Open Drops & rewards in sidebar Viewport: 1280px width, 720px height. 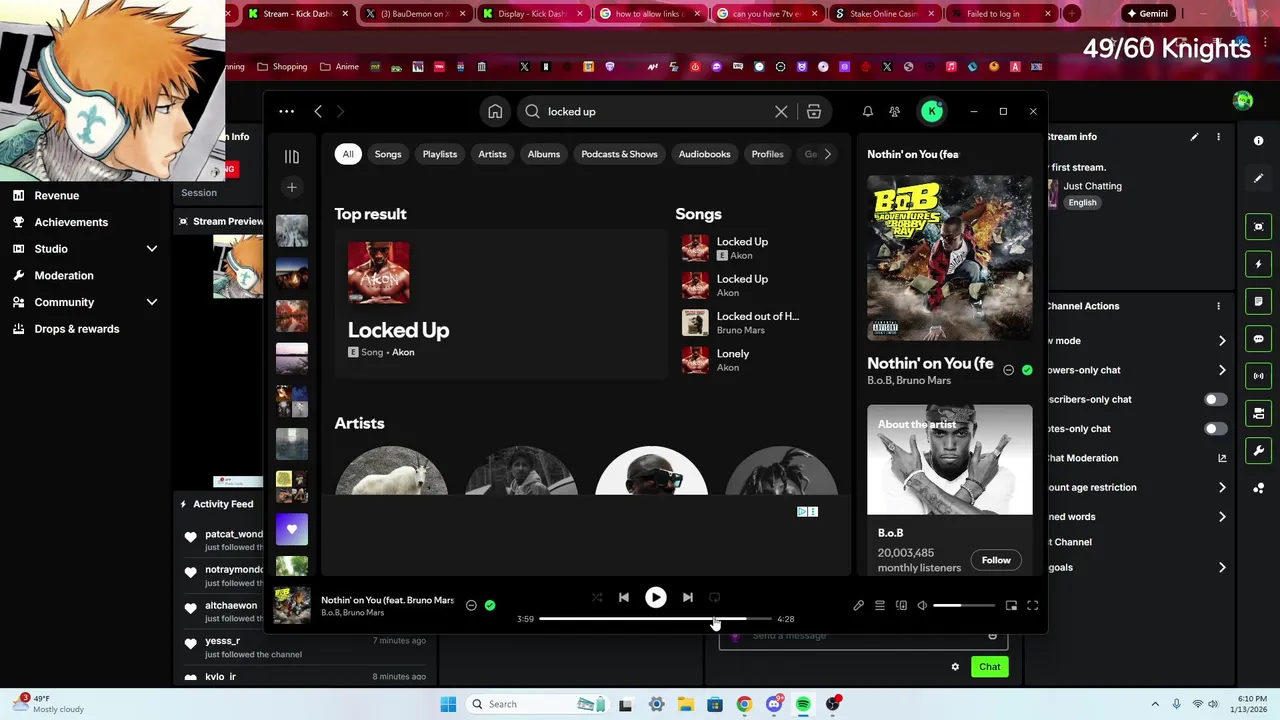coord(77,329)
